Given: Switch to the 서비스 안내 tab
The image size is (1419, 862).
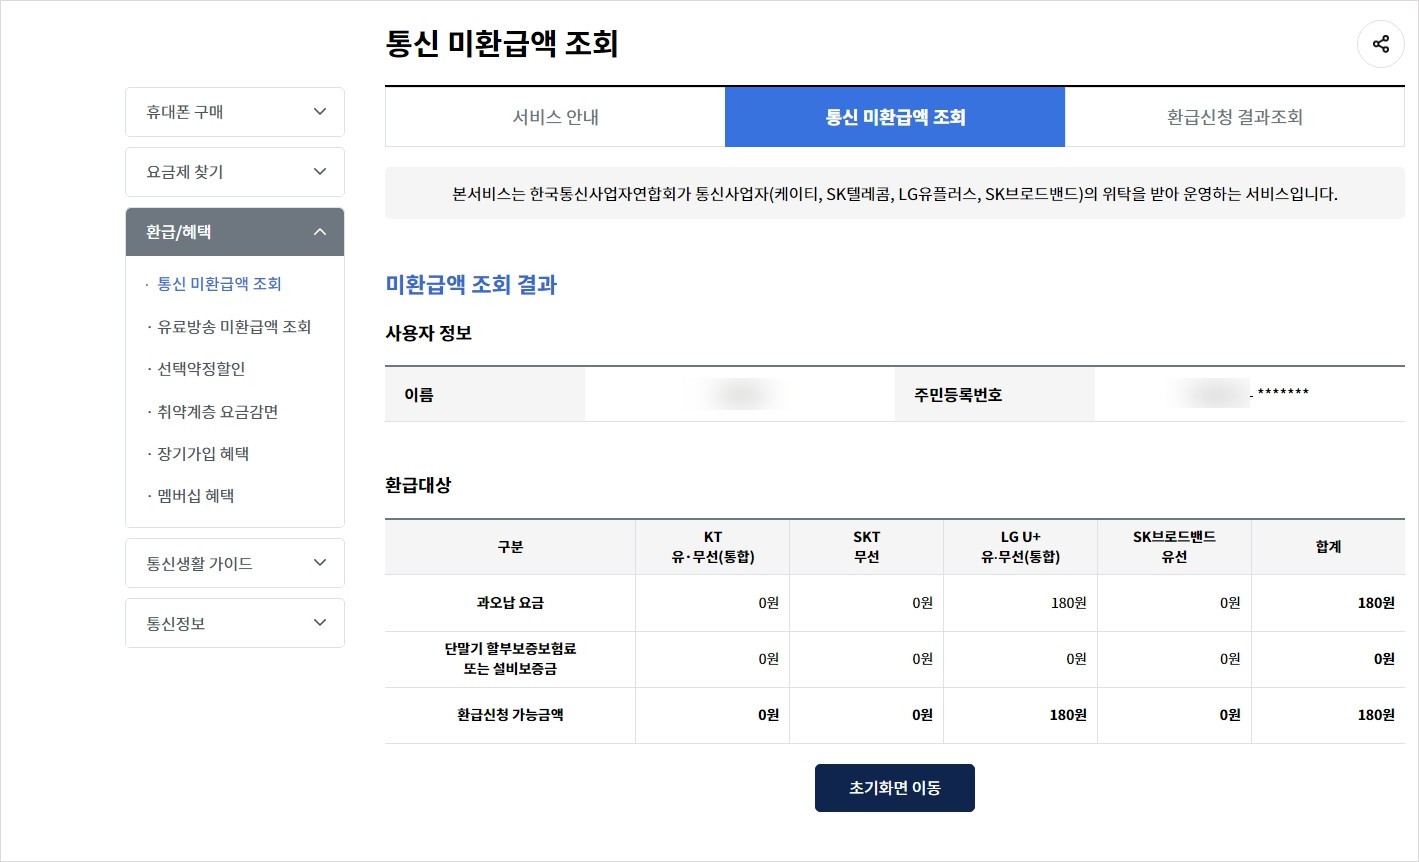Looking at the screenshot, I should [x=554, y=116].
